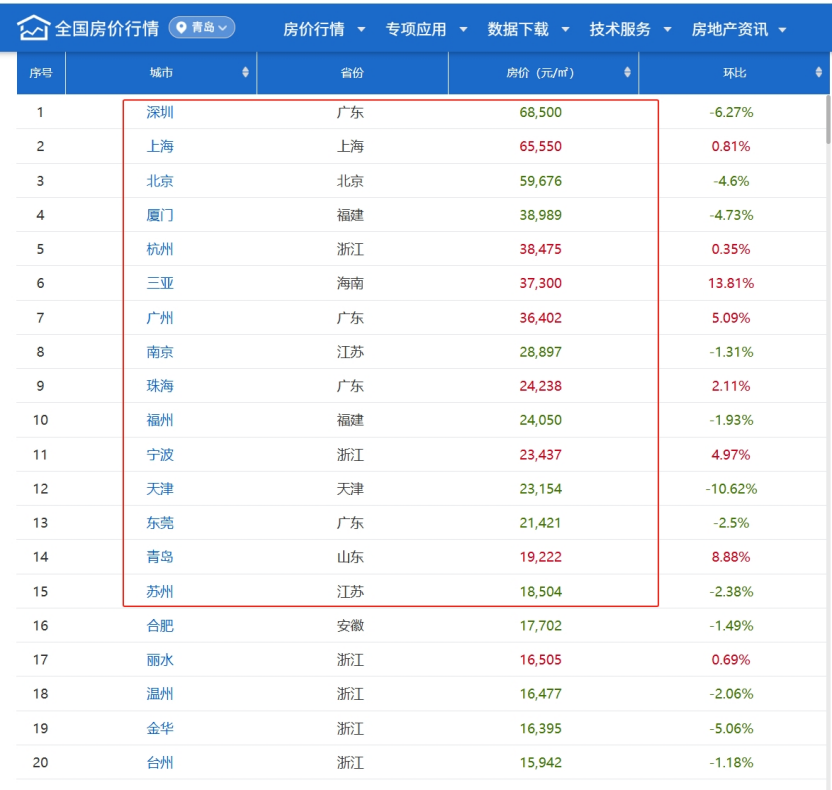Select the -10.62% change value
The image size is (832, 790).
(x=731, y=489)
